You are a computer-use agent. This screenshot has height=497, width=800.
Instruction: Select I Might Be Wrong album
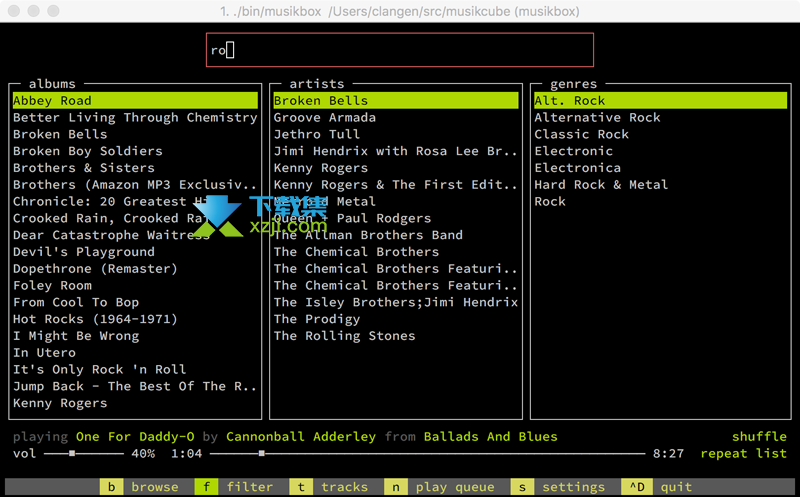tap(135, 336)
